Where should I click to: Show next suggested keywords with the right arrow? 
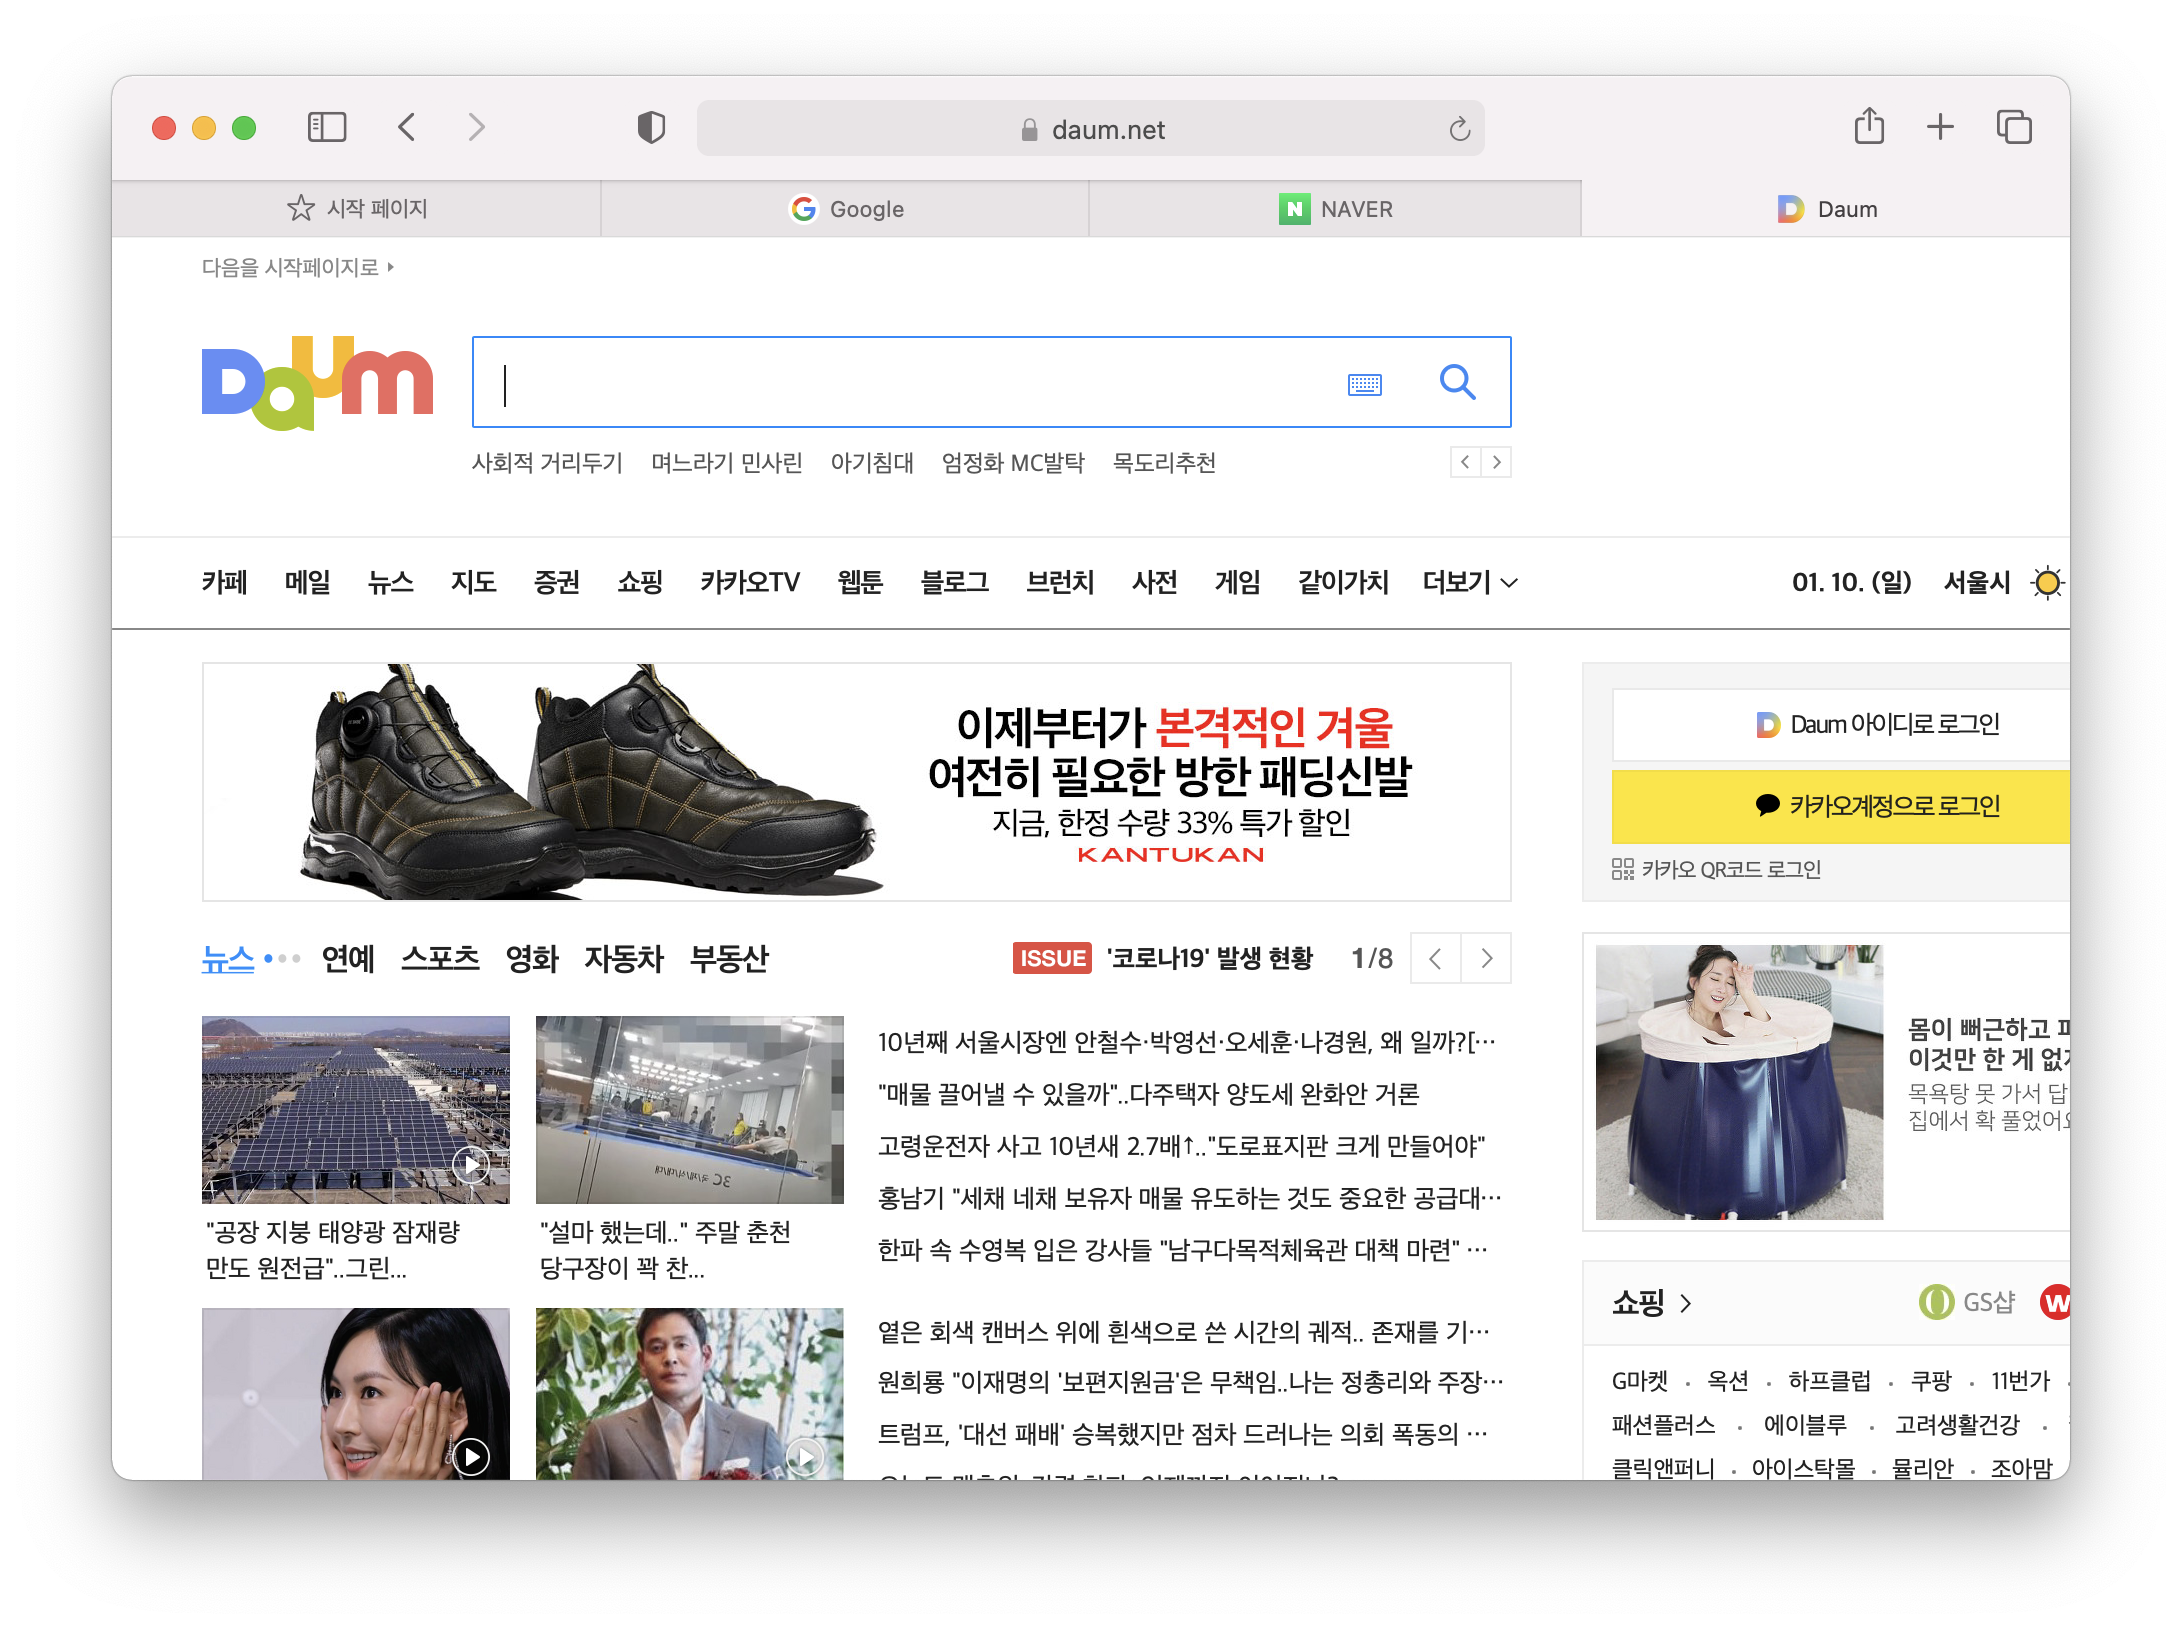coord(1496,462)
